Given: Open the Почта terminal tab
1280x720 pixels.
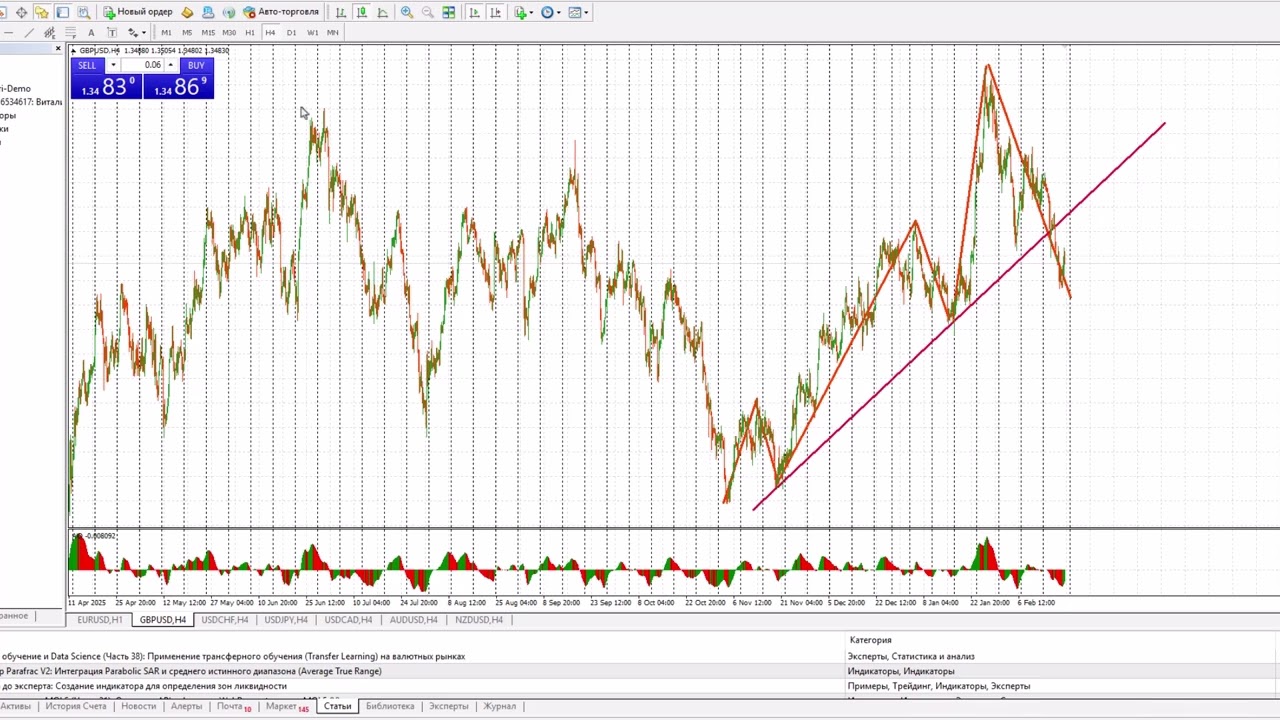Looking at the screenshot, I should tap(233, 706).
